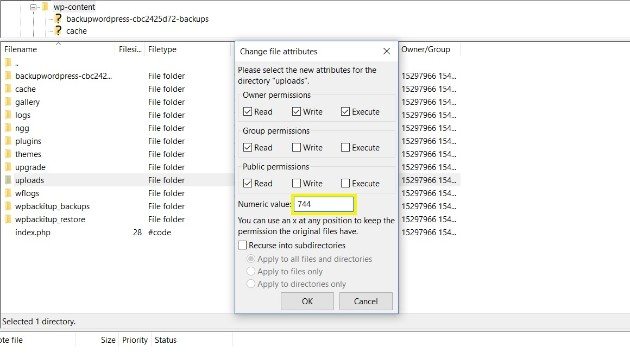Screen dimensions: 630x364
Task: Select Apply to files only option
Action: 251,271
